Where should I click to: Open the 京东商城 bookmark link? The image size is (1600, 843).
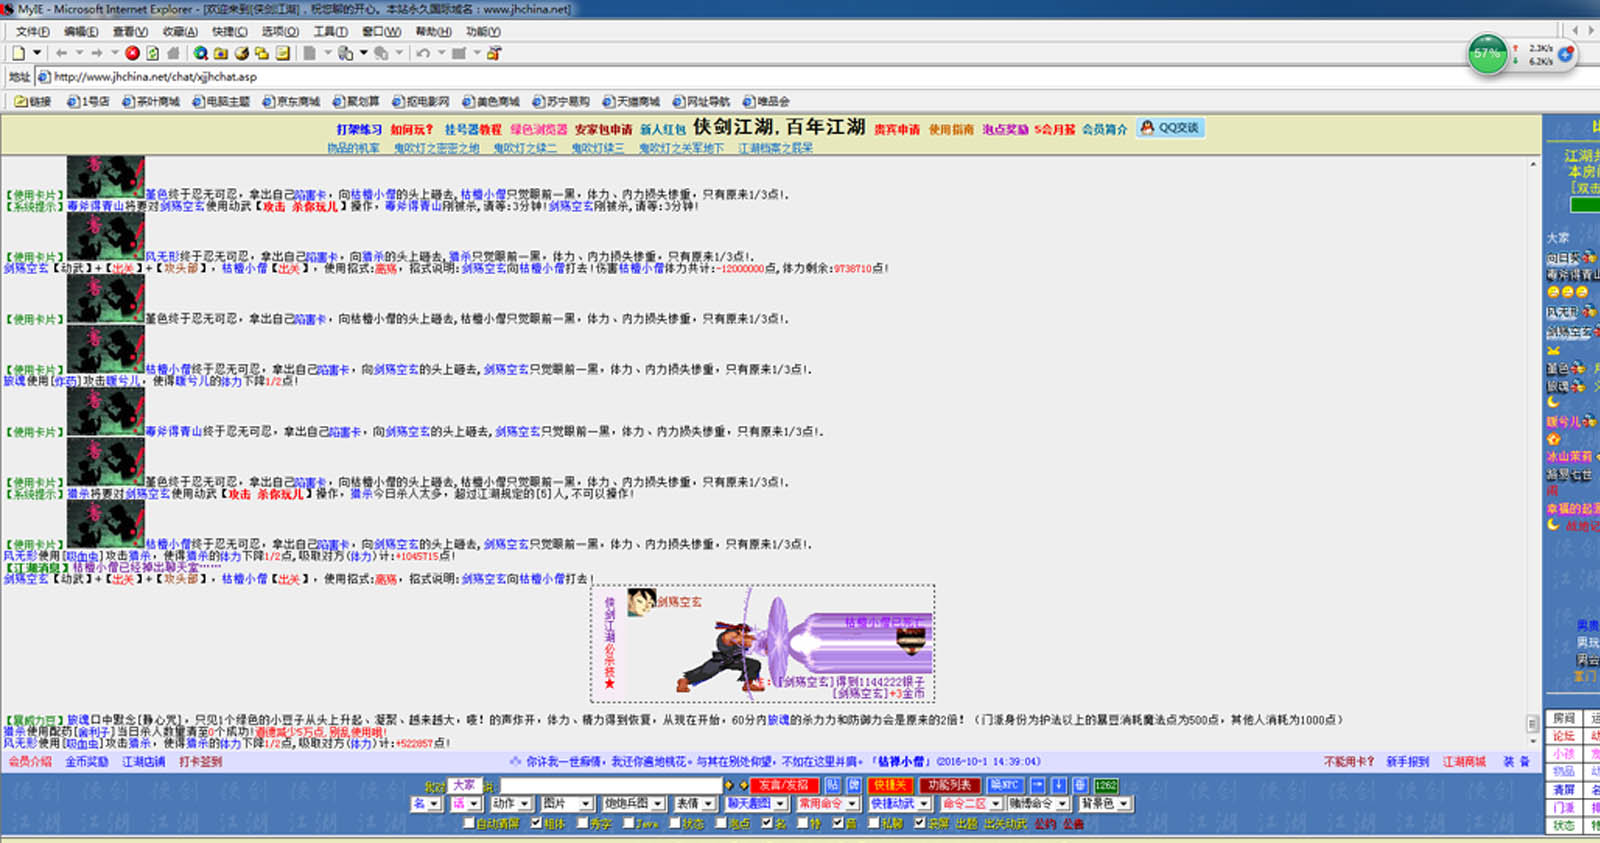tap(292, 101)
